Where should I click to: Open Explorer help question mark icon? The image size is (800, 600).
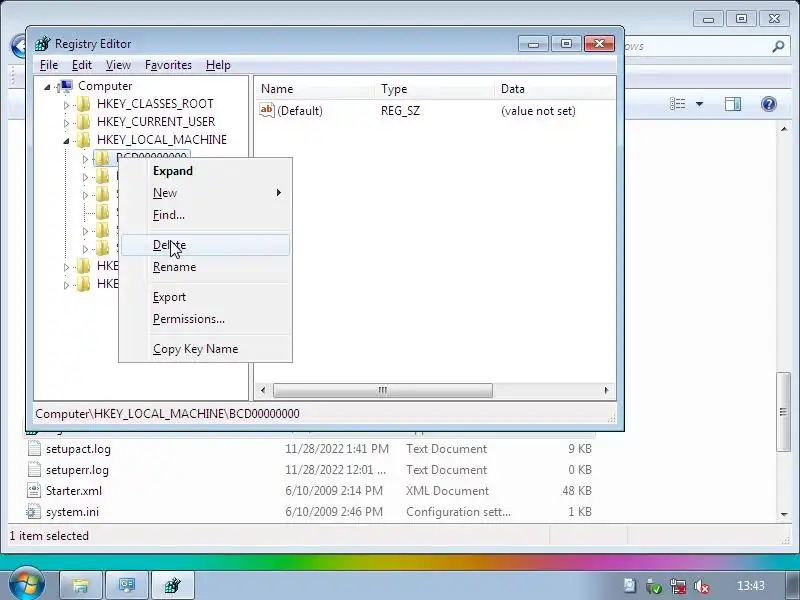pyautogui.click(x=768, y=104)
